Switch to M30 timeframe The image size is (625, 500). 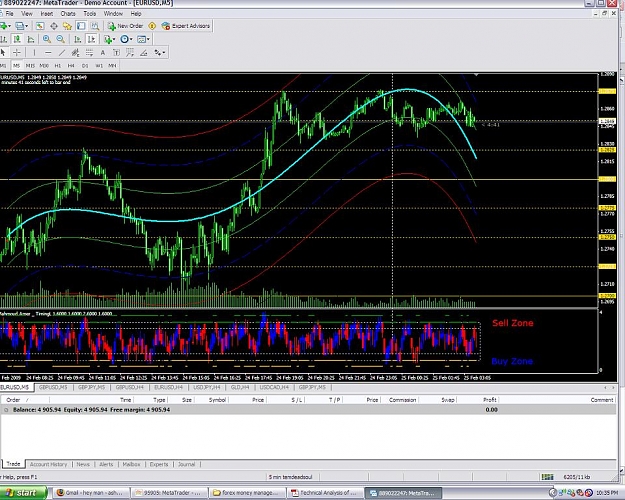[44, 66]
